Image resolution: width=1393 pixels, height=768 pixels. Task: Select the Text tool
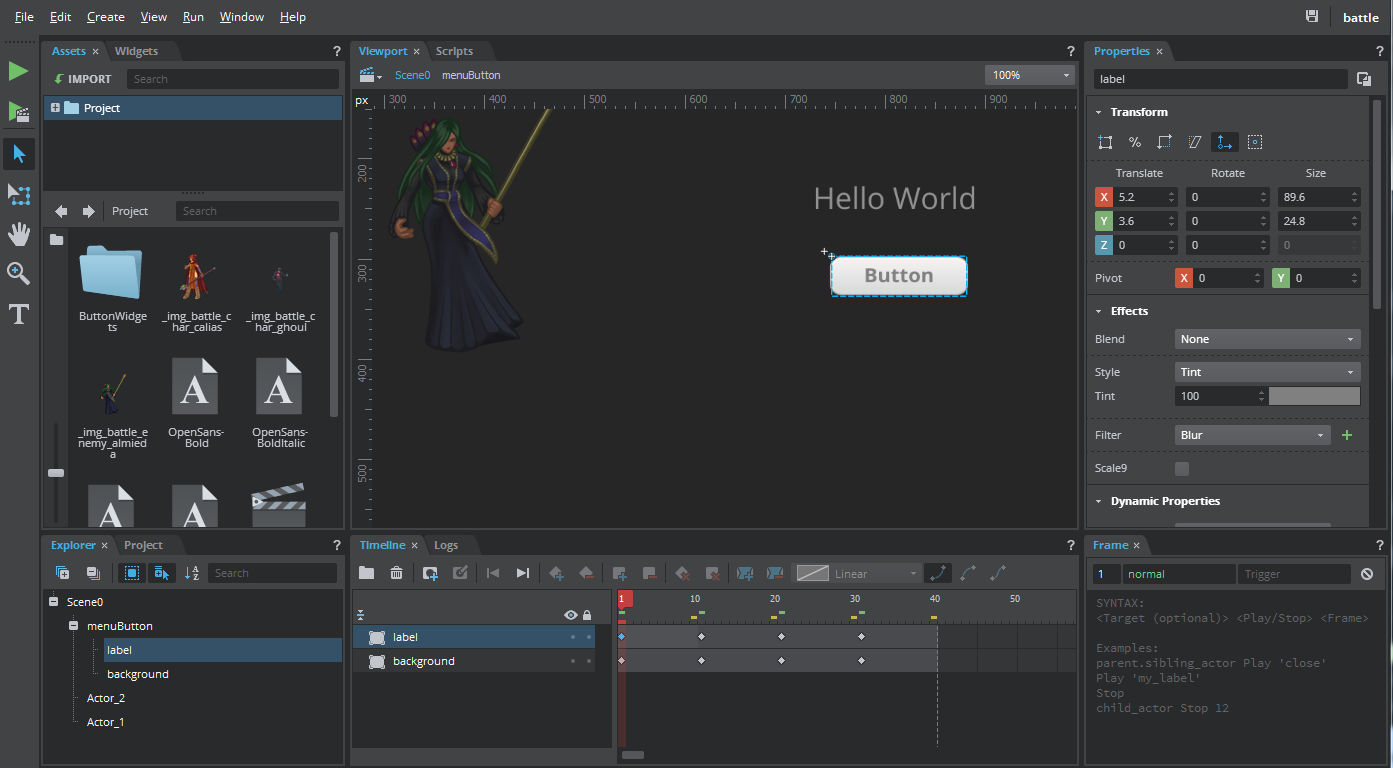pyautogui.click(x=18, y=314)
